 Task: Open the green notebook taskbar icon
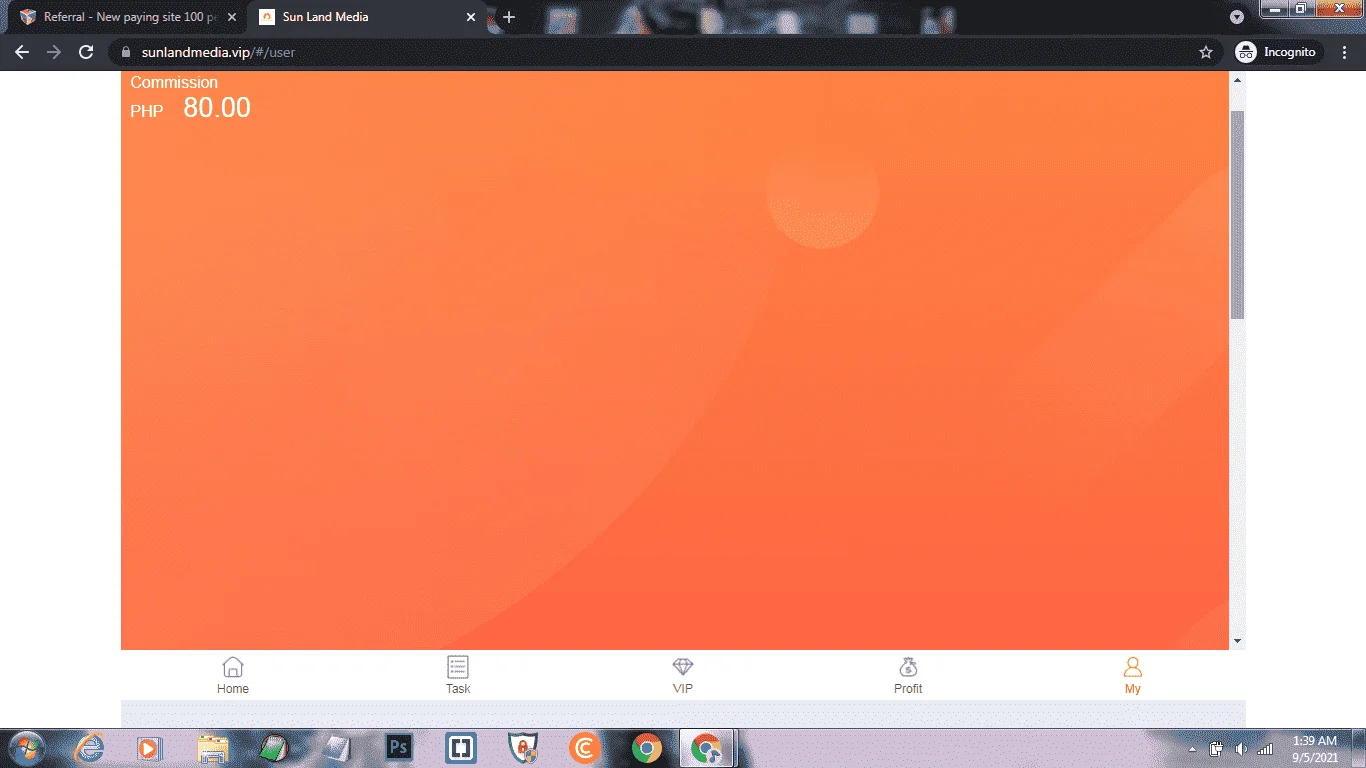click(275, 748)
